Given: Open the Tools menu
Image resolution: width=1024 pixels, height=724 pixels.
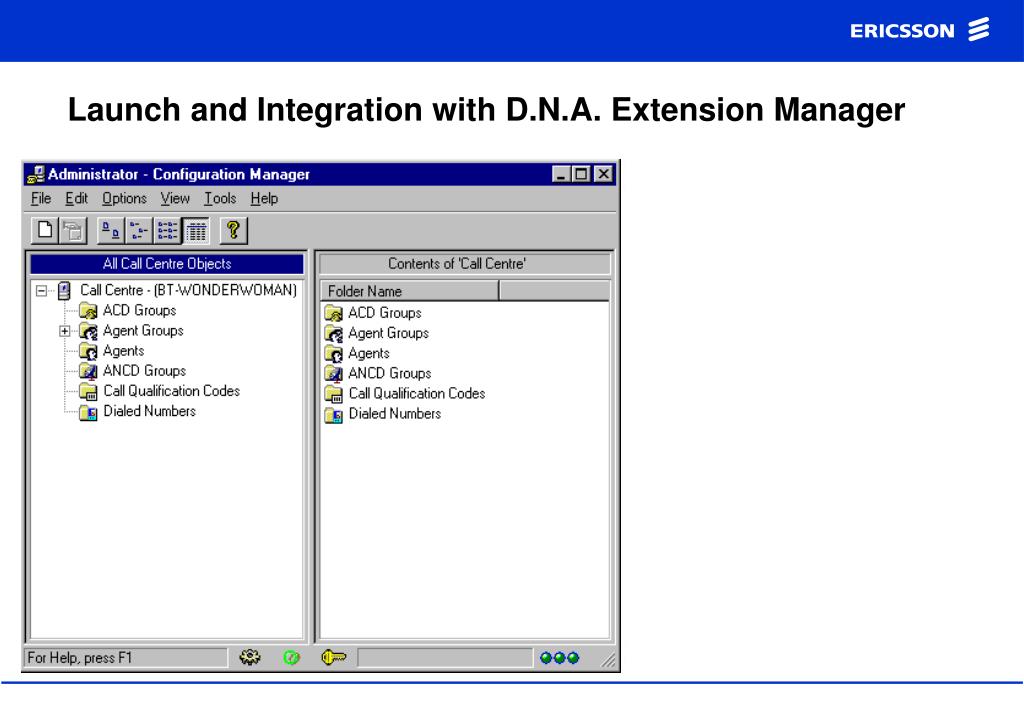Looking at the screenshot, I should 220,198.
